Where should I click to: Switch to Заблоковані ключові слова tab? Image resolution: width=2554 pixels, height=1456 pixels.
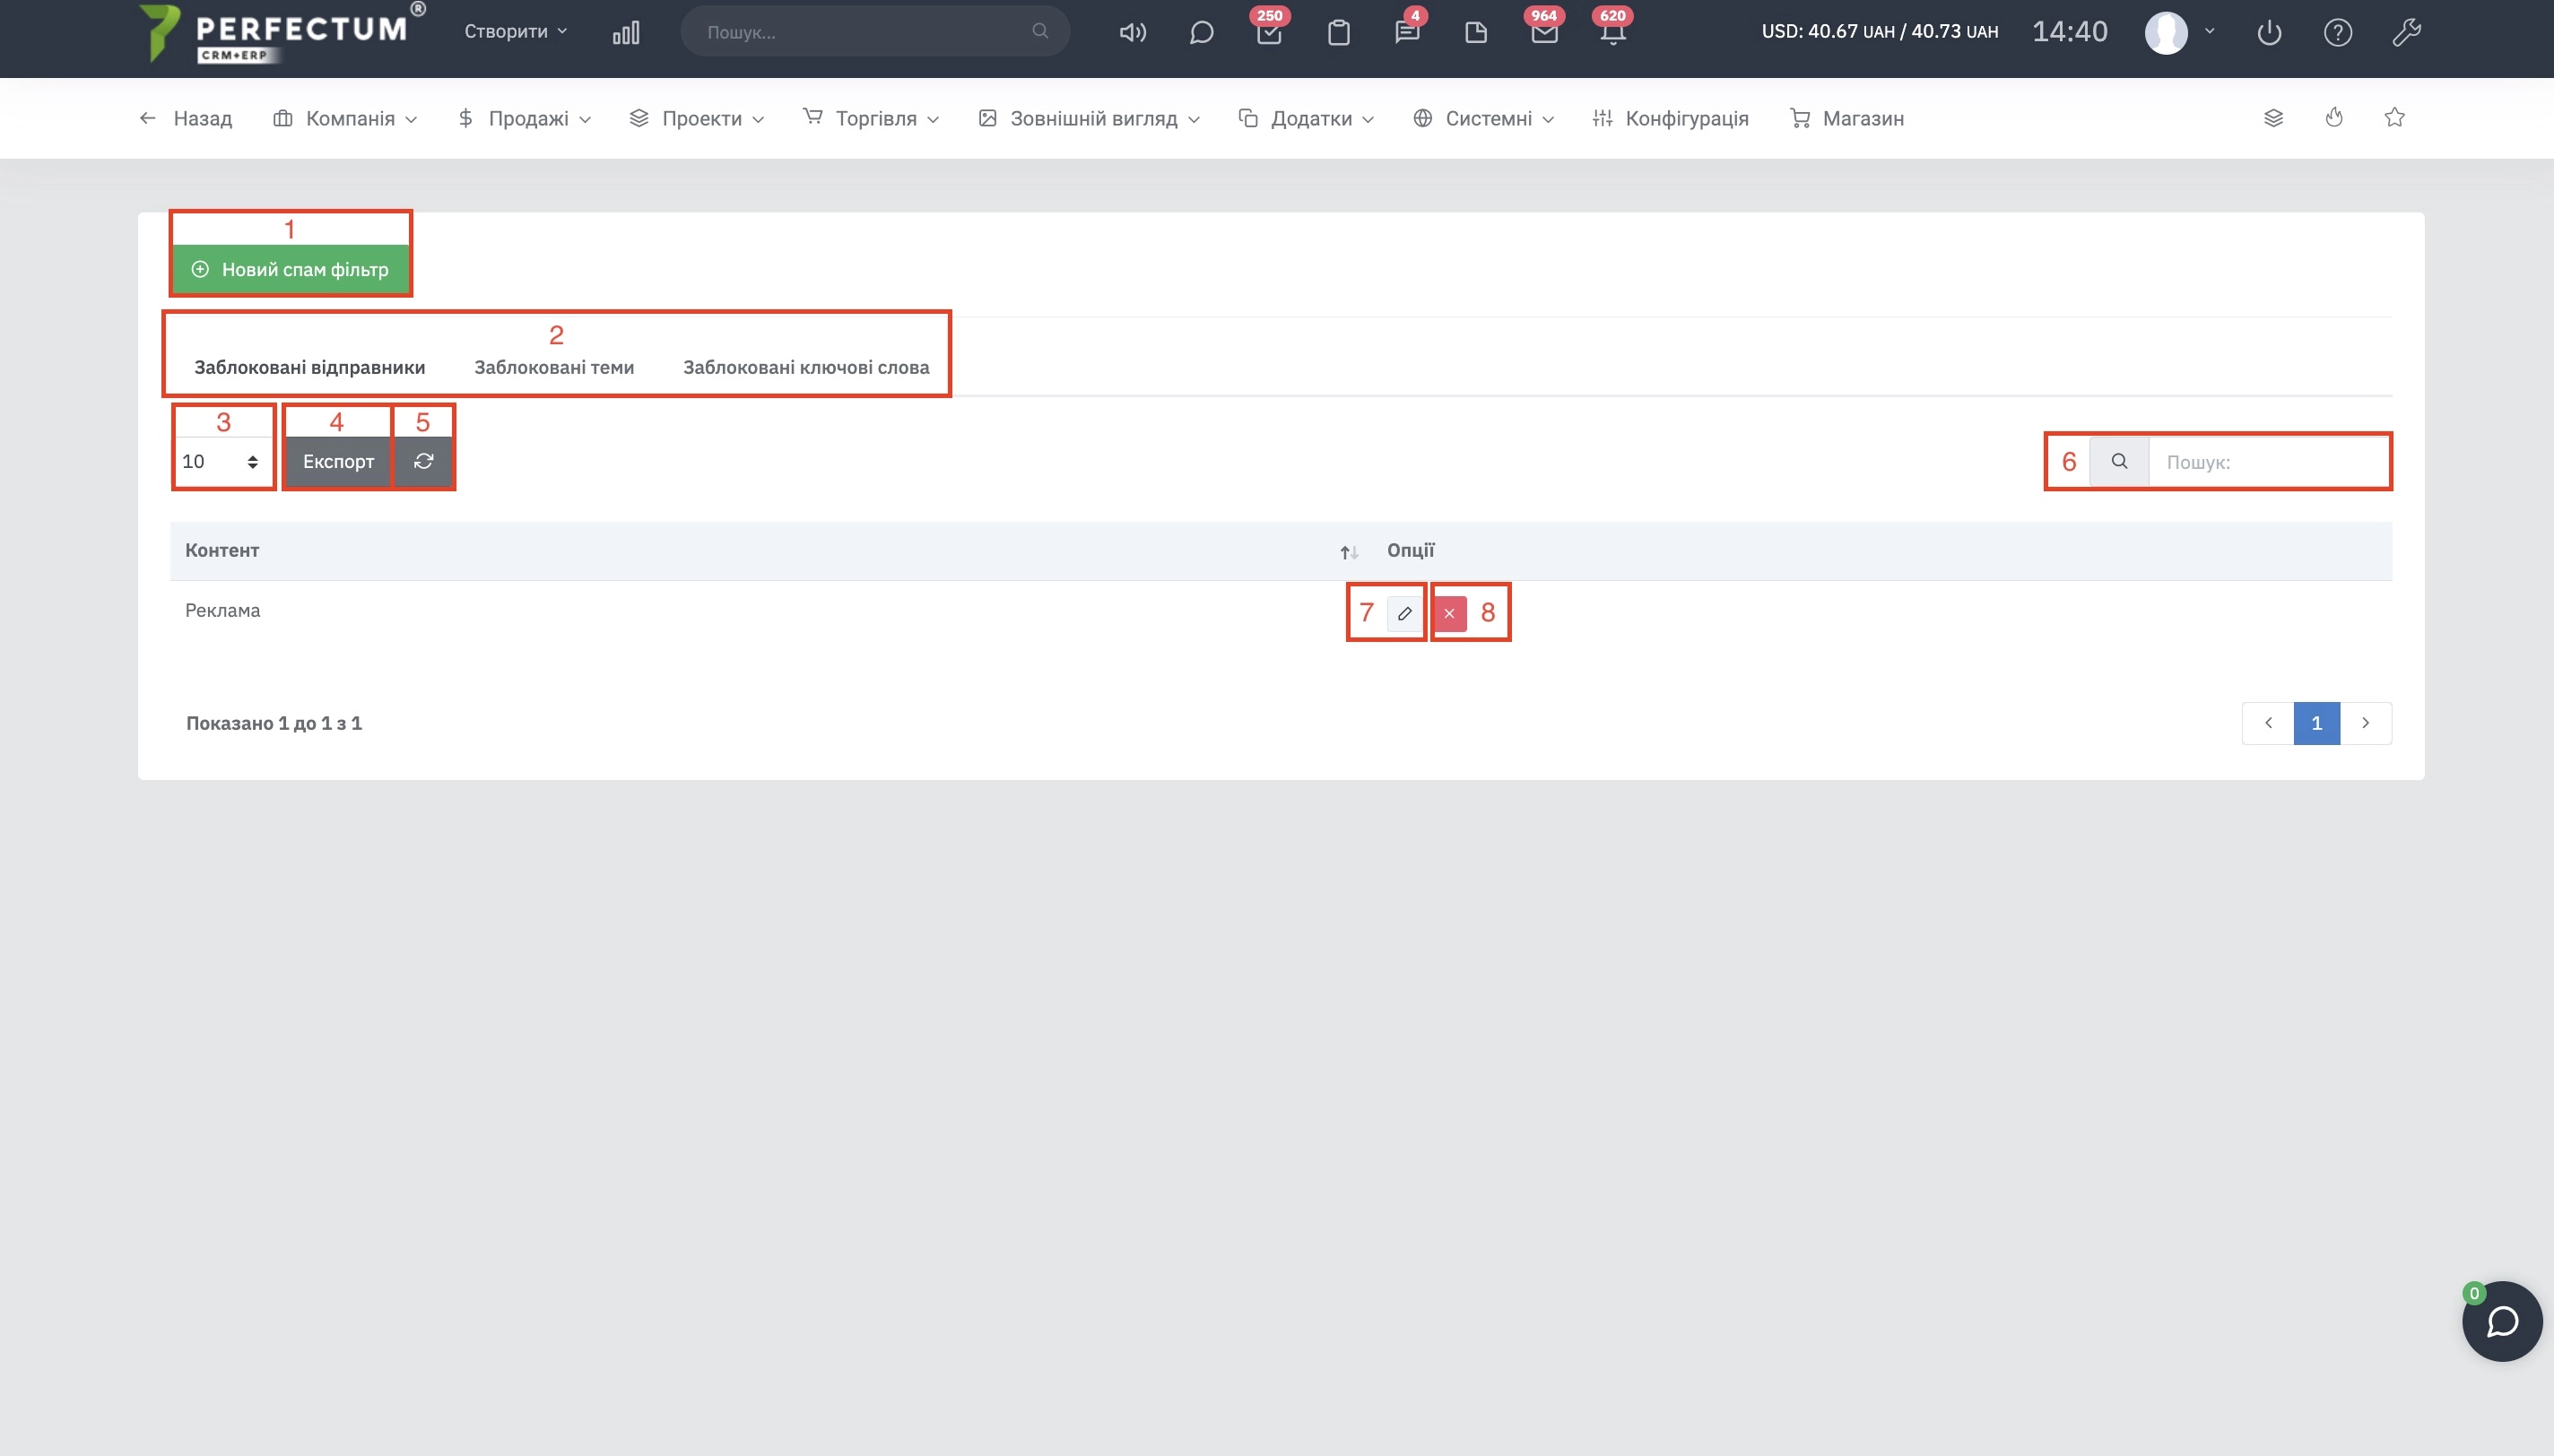tap(805, 367)
